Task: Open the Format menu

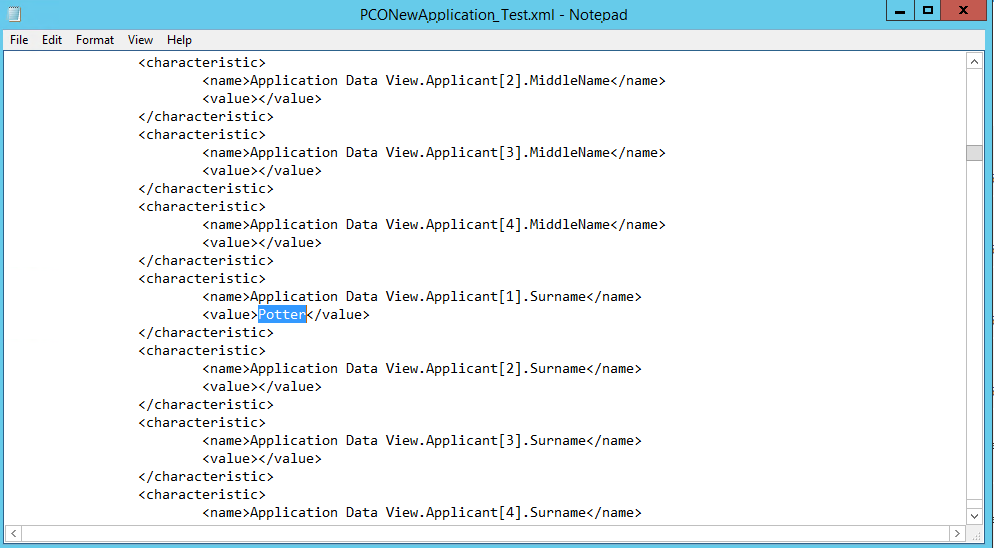Action: click(x=95, y=40)
